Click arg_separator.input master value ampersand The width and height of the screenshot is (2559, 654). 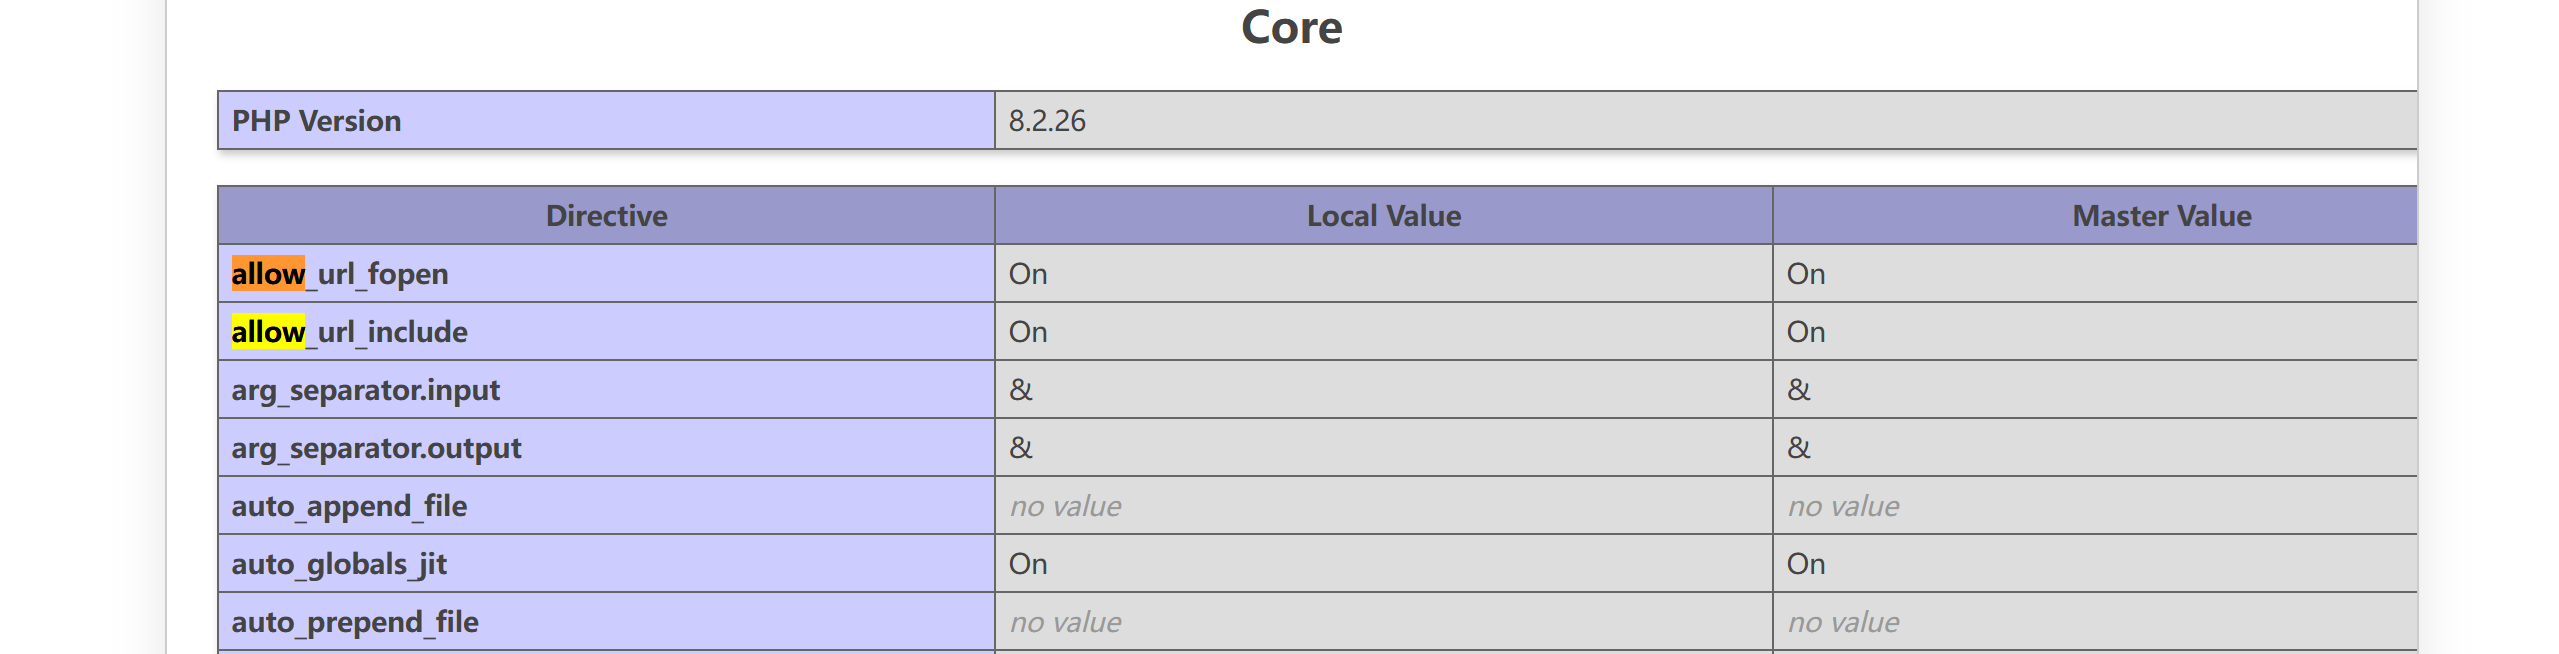tap(1799, 390)
